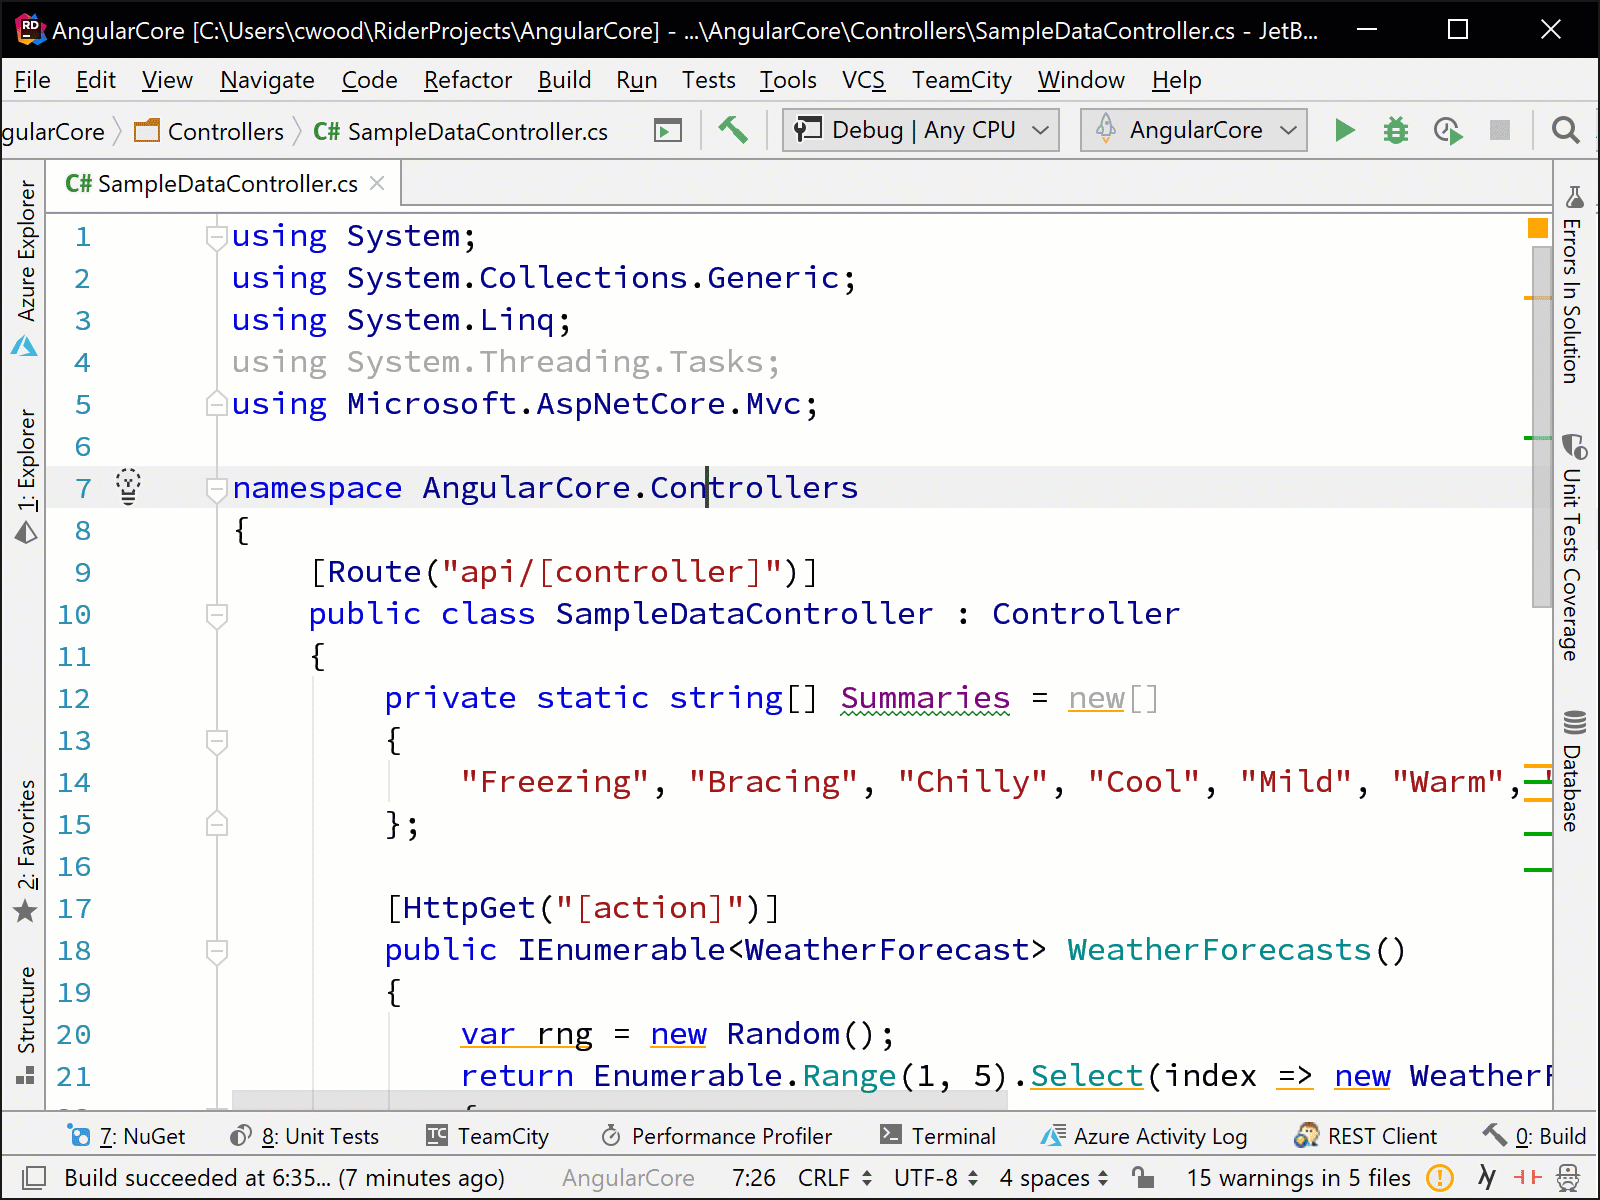Viewport: 1600px width, 1200px height.
Task: Click the build hammer icon in the toolbar
Action: pos(733,130)
